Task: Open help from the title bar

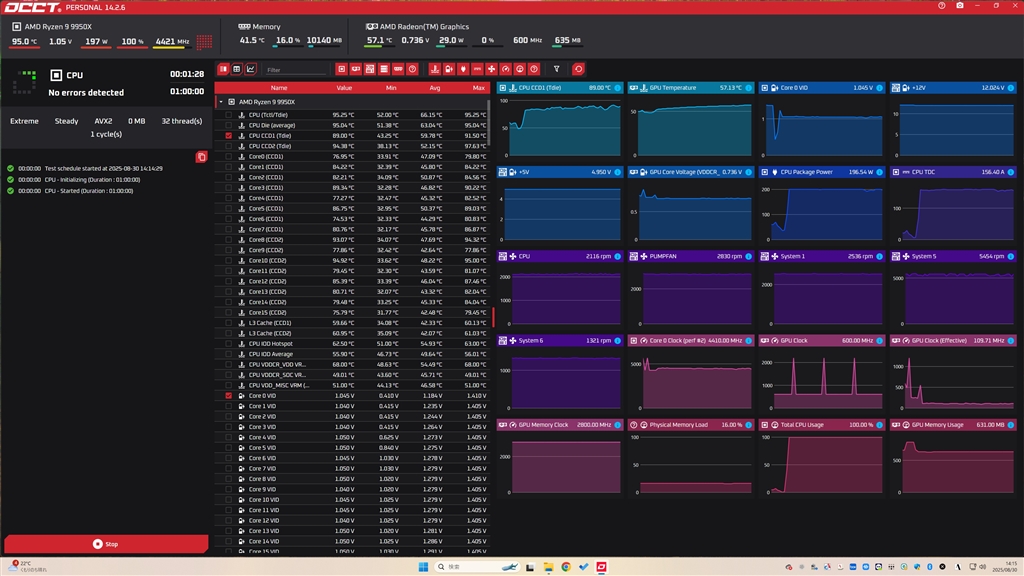Action: pyautogui.click(x=942, y=5)
